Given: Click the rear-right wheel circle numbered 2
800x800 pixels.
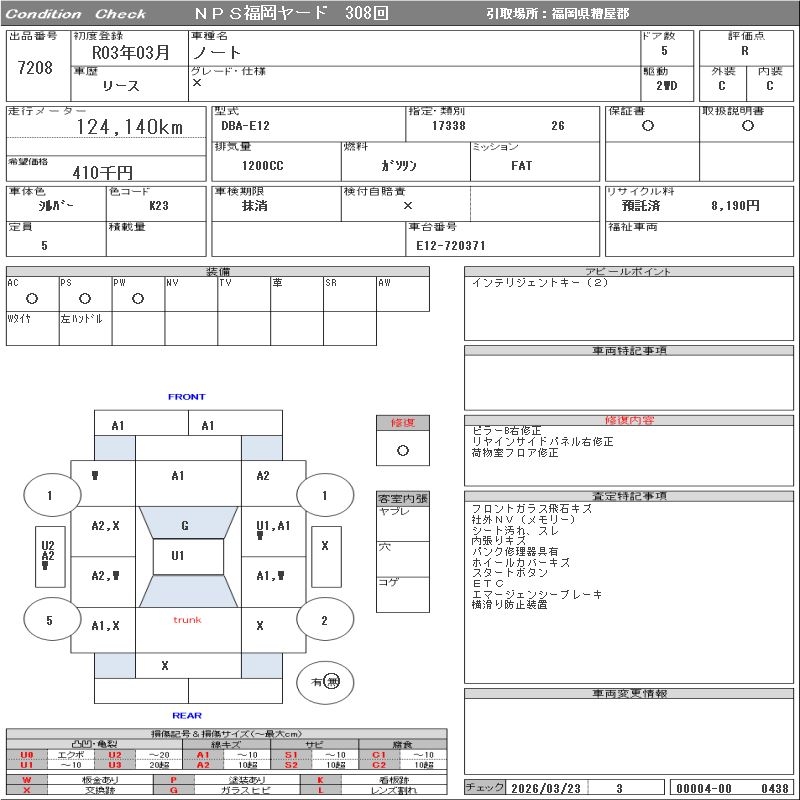Looking at the screenshot, I should coord(324,620).
